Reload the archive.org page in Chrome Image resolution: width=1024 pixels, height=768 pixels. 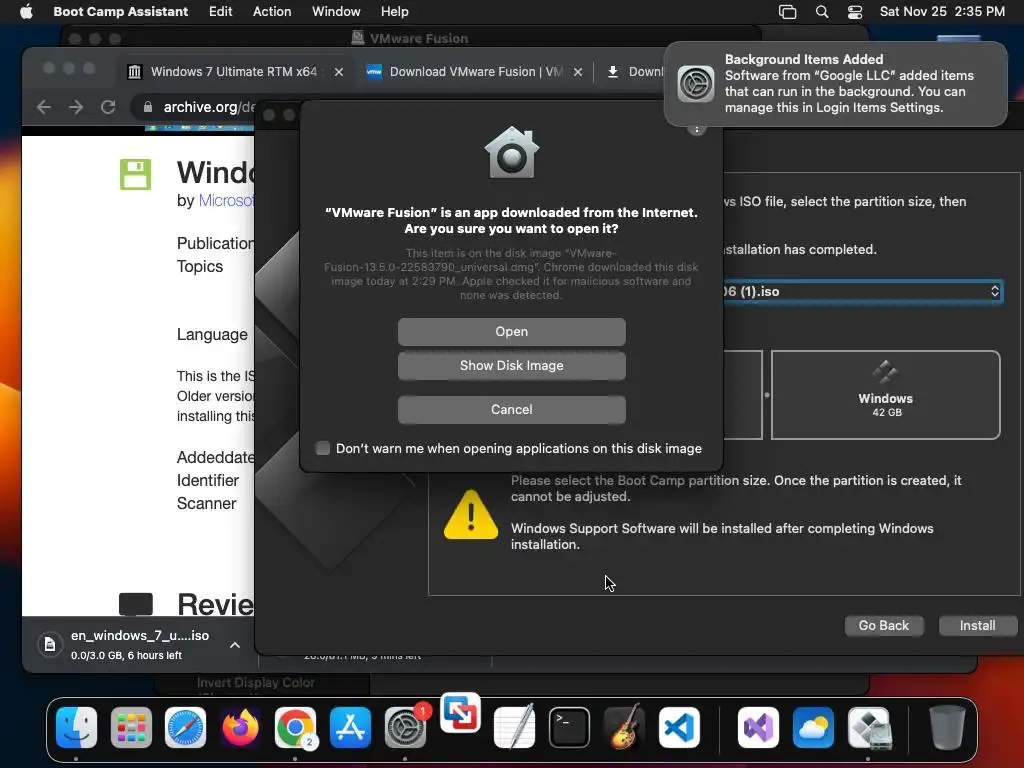point(108,107)
